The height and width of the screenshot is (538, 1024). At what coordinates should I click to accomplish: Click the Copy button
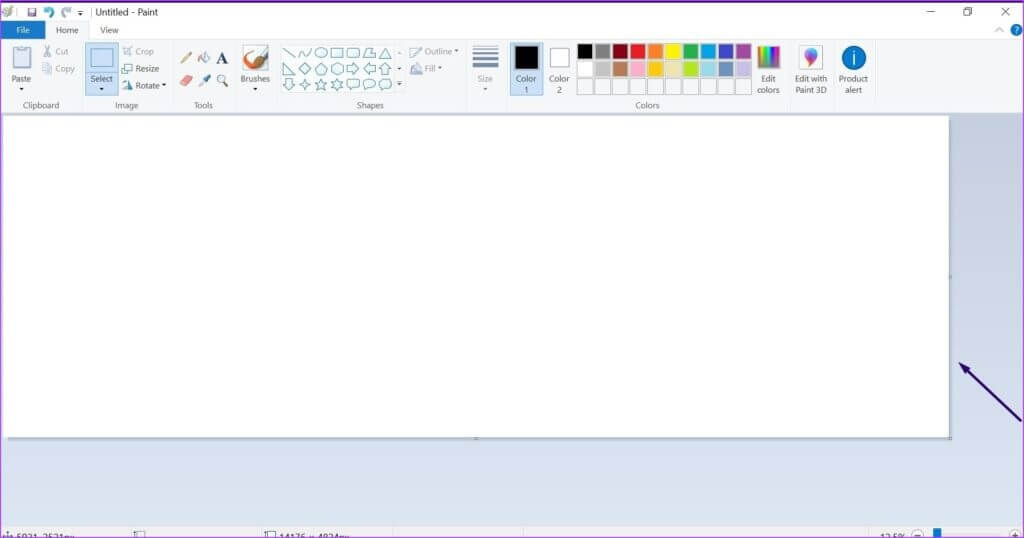pyautogui.click(x=58, y=69)
